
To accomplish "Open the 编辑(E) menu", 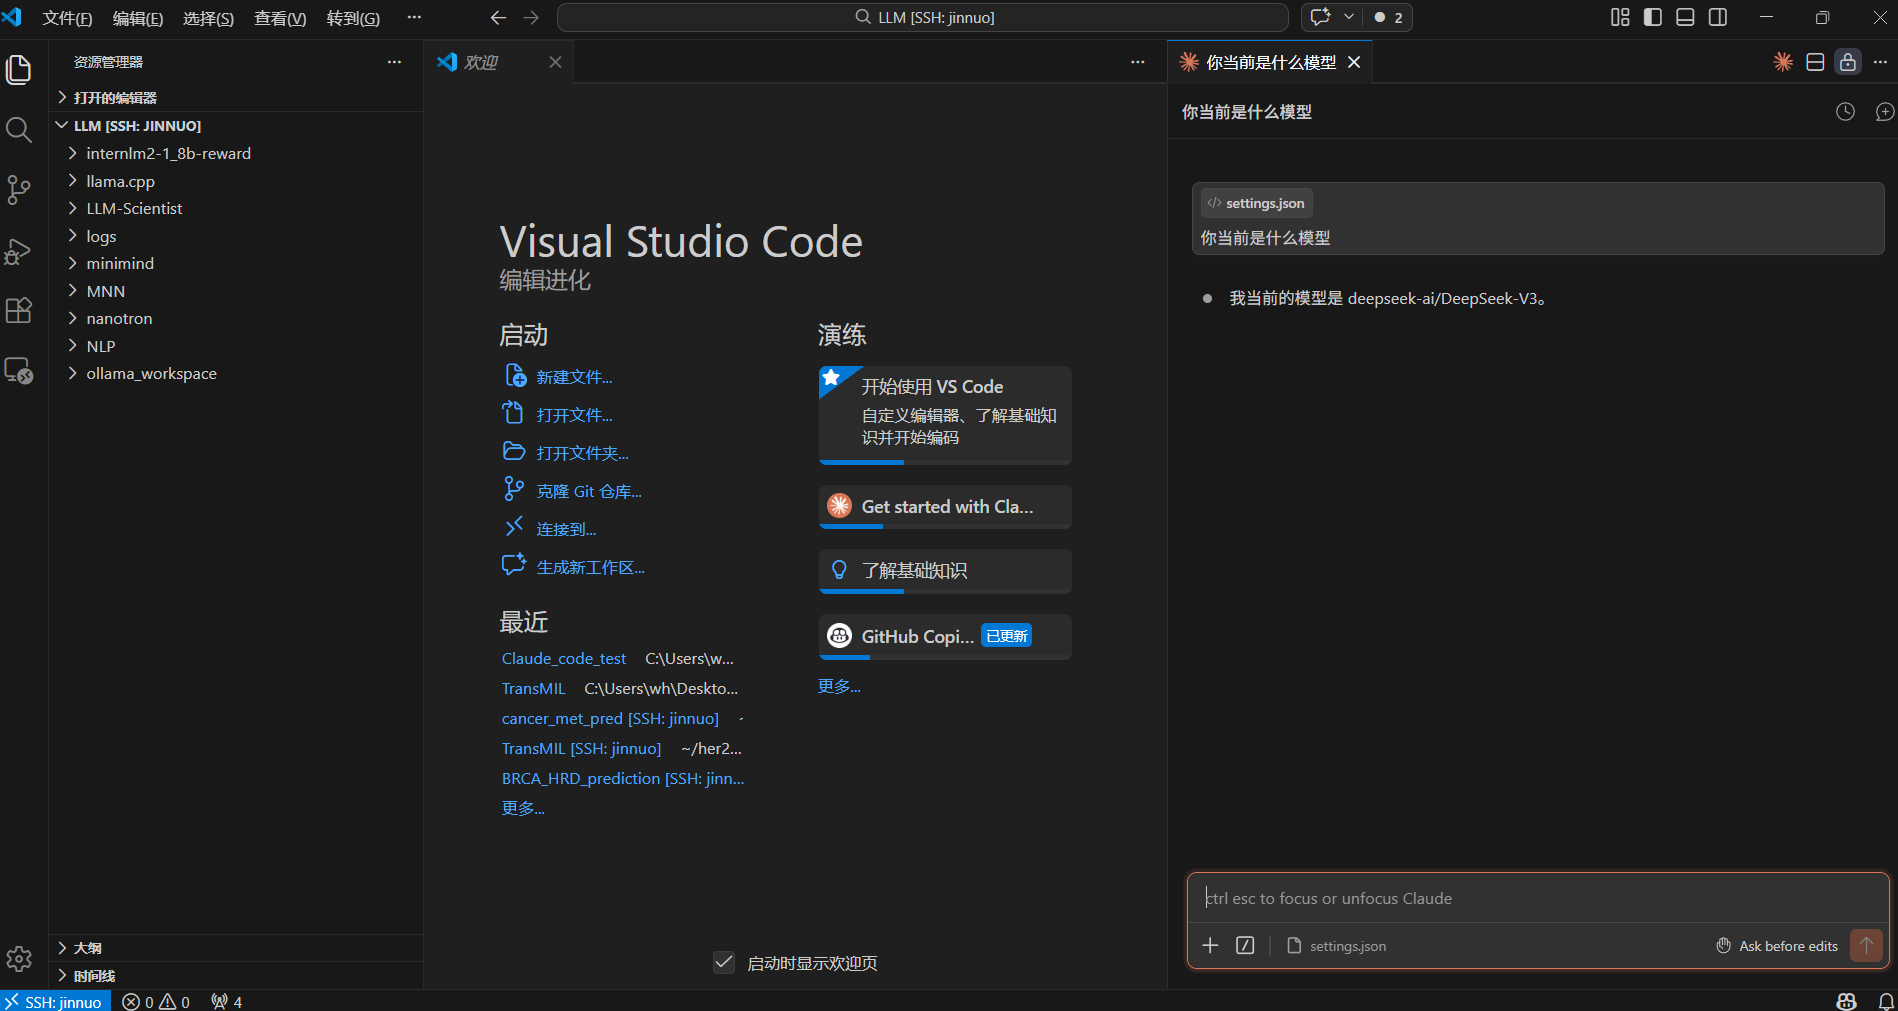I will tap(138, 18).
